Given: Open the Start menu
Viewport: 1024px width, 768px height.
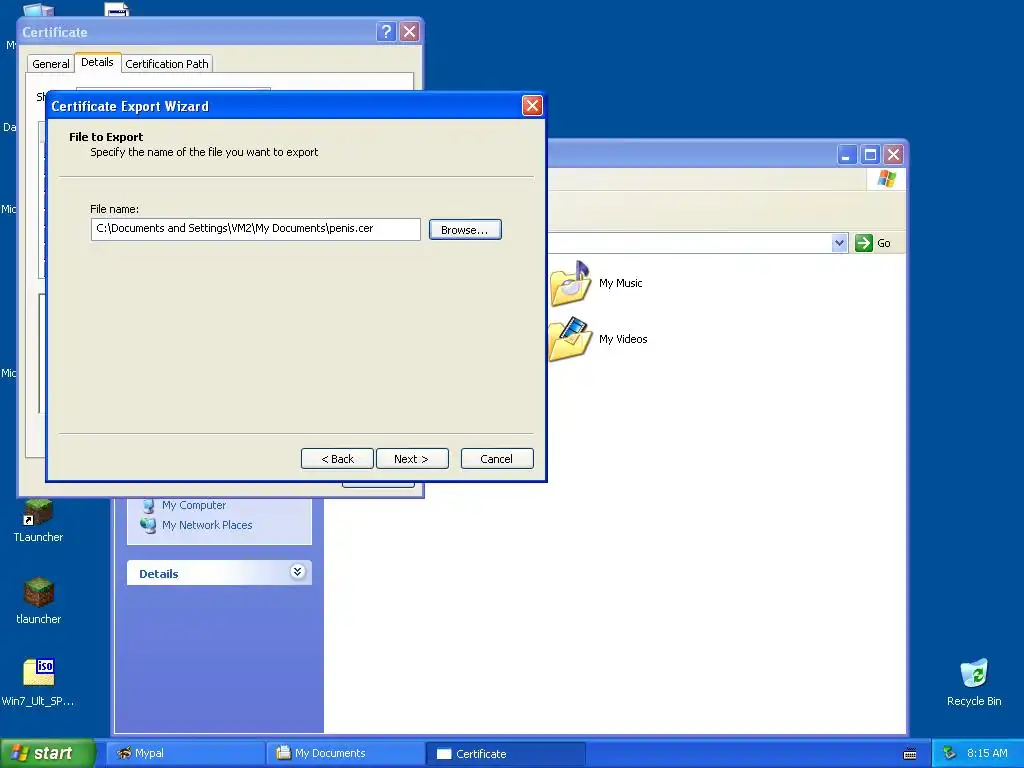Looking at the screenshot, I should coord(47,753).
